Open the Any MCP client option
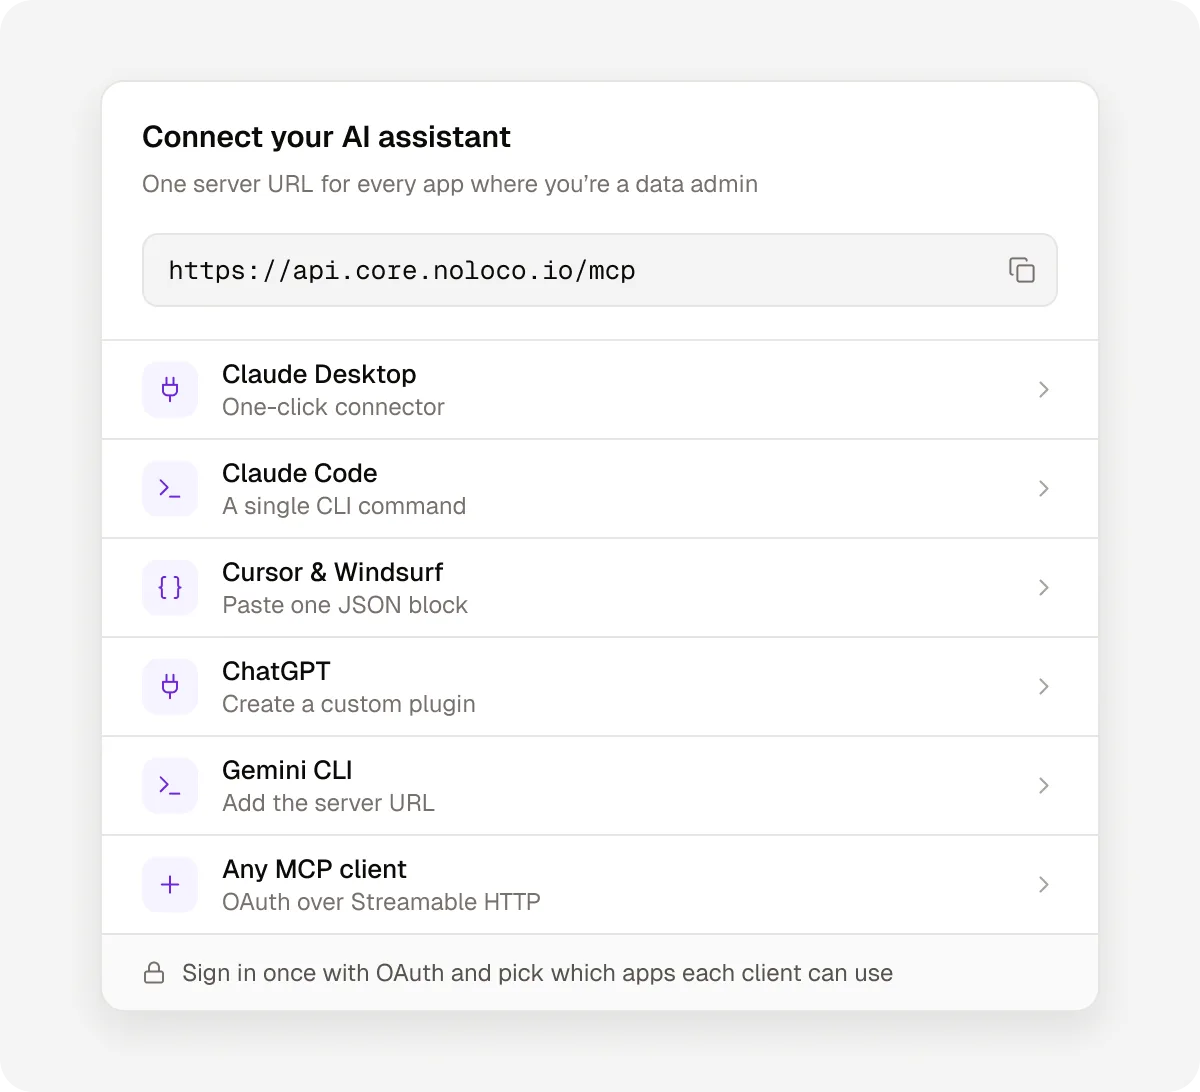Viewport: 1200px width, 1092px height. click(x=600, y=885)
